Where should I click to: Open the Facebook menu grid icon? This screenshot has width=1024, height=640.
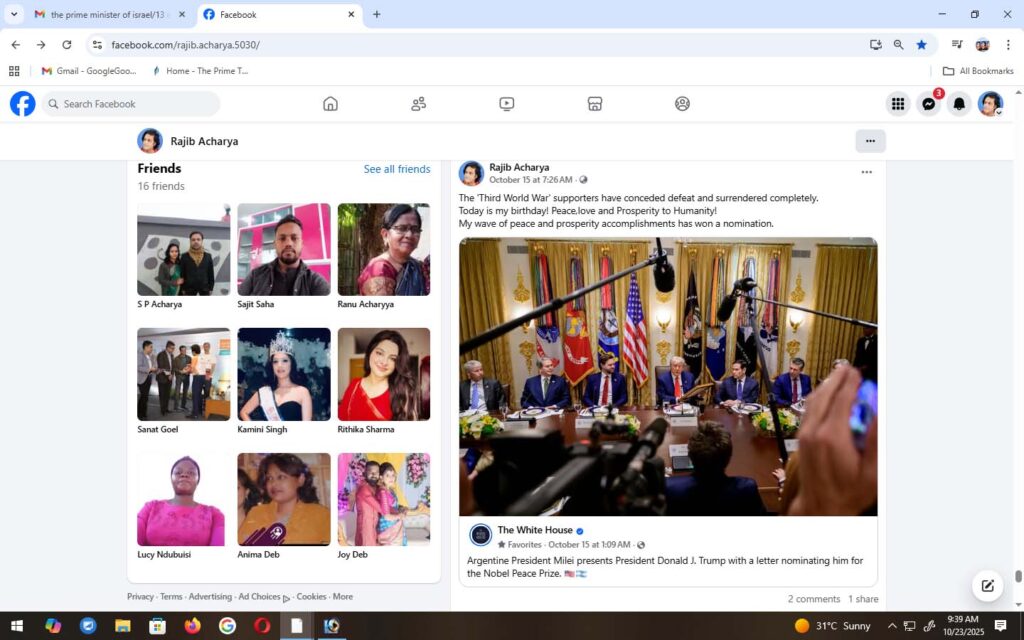pyautogui.click(x=898, y=104)
